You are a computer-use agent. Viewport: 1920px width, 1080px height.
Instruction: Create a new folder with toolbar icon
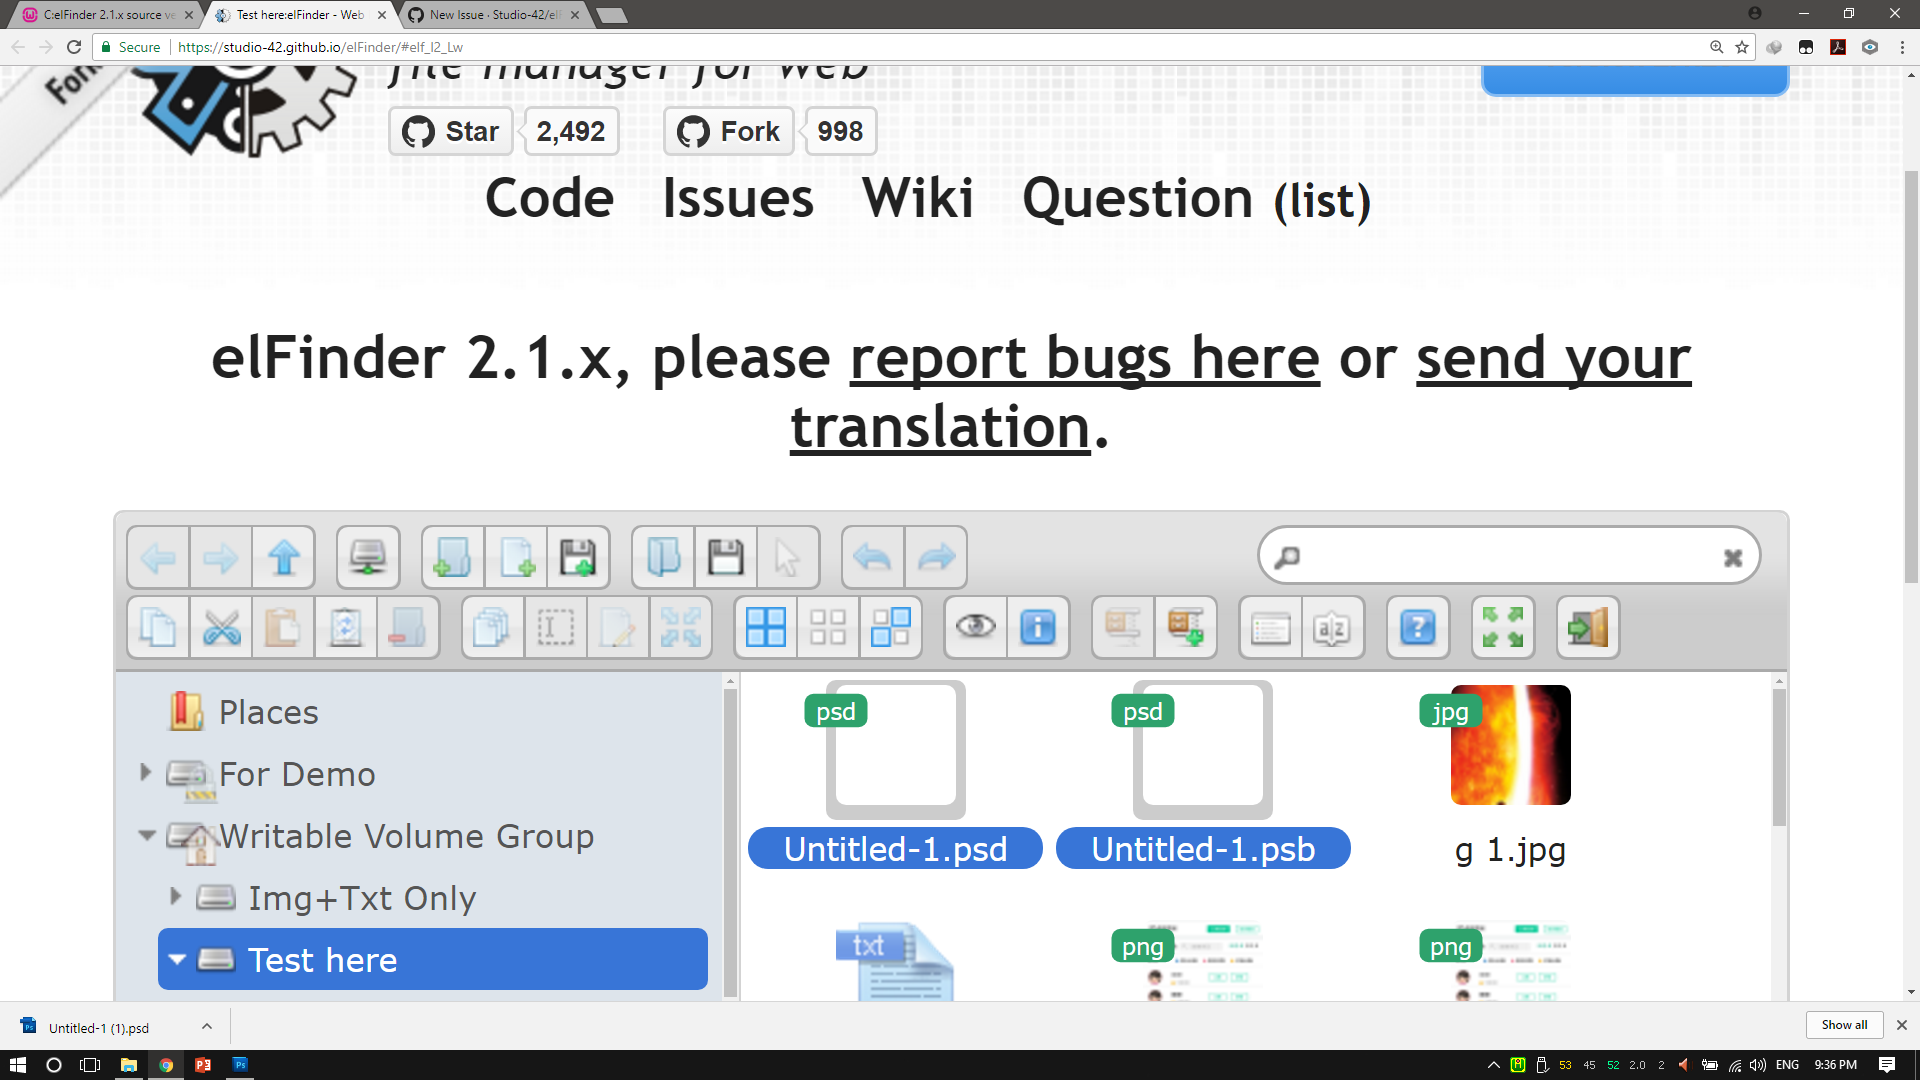pos(452,557)
